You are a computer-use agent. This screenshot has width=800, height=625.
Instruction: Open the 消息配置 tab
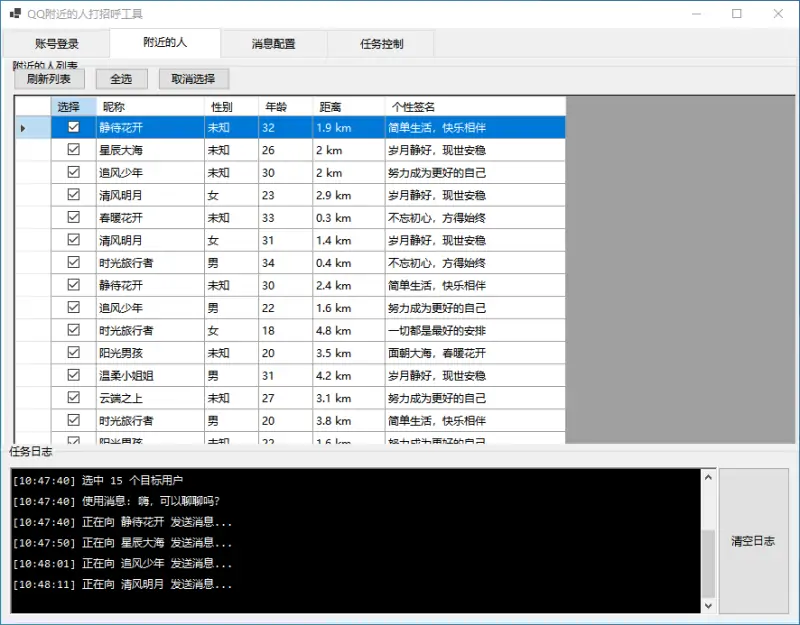[x=273, y=44]
